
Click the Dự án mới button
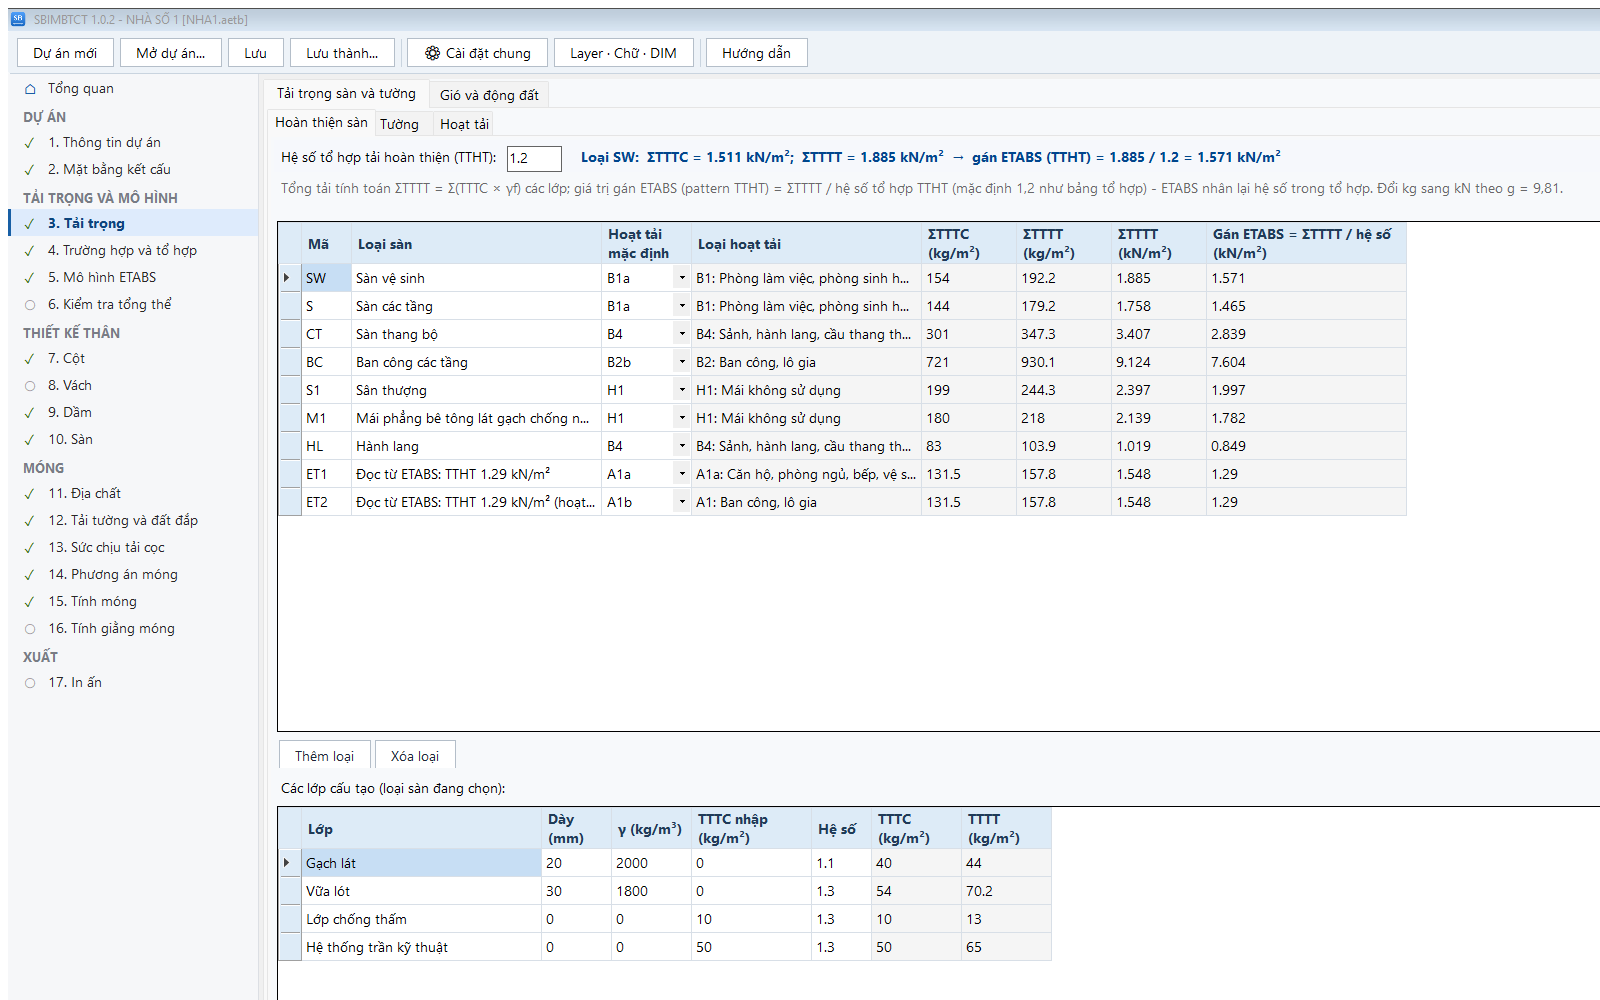[65, 53]
